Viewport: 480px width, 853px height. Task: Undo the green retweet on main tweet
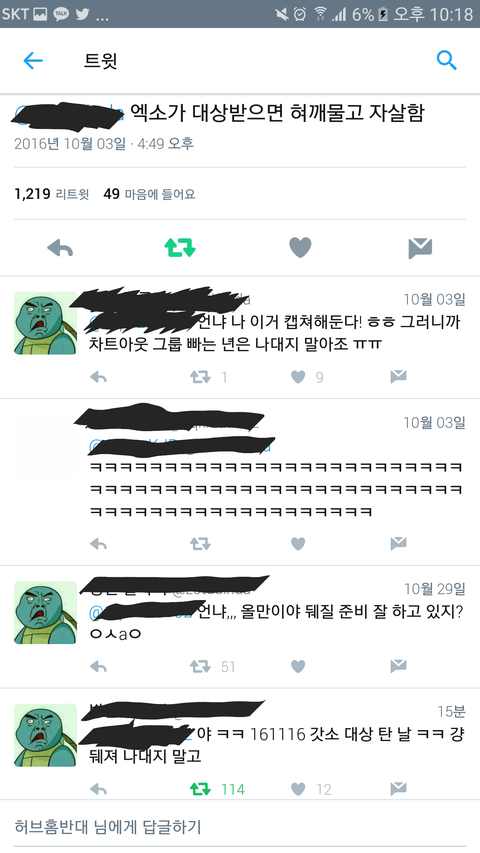180,248
